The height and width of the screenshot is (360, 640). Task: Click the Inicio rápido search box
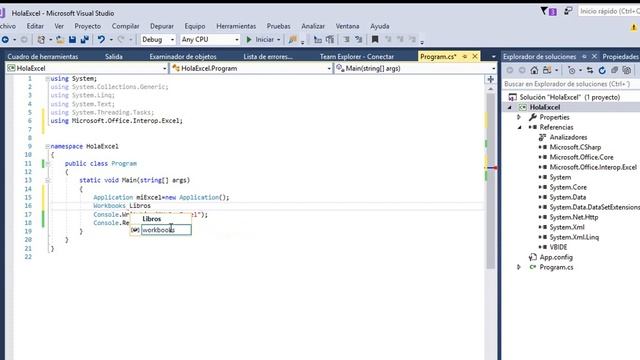coord(609,11)
